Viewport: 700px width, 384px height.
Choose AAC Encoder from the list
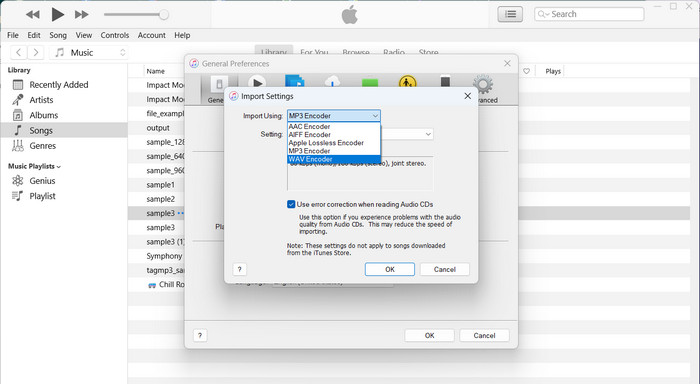click(x=333, y=126)
